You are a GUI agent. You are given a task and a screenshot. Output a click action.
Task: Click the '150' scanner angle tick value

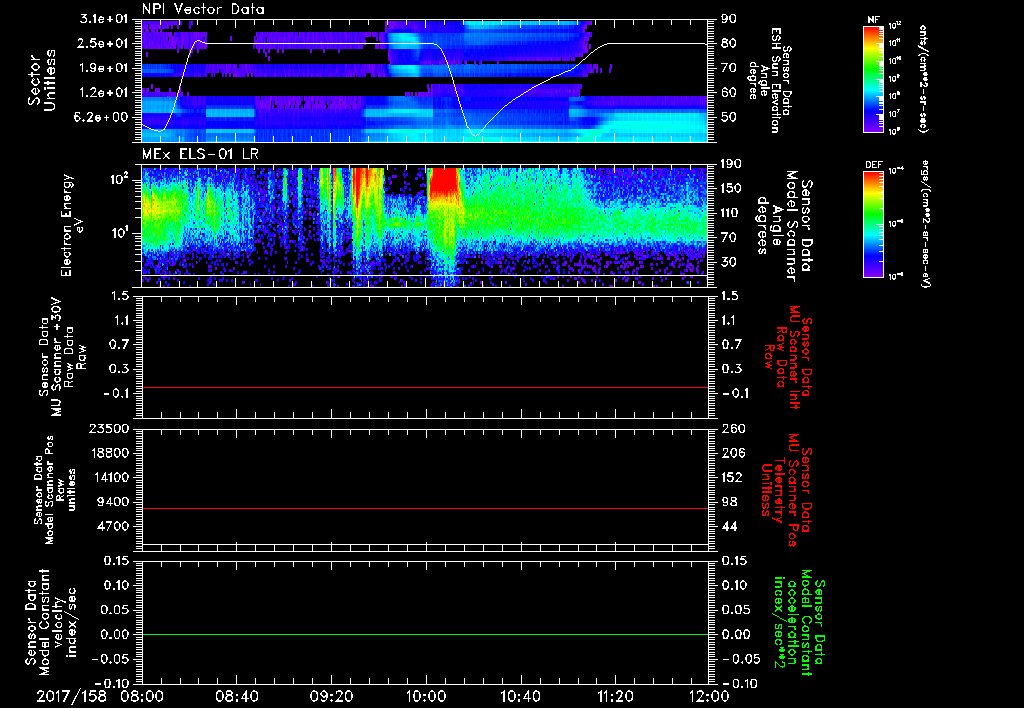(x=731, y=189)
